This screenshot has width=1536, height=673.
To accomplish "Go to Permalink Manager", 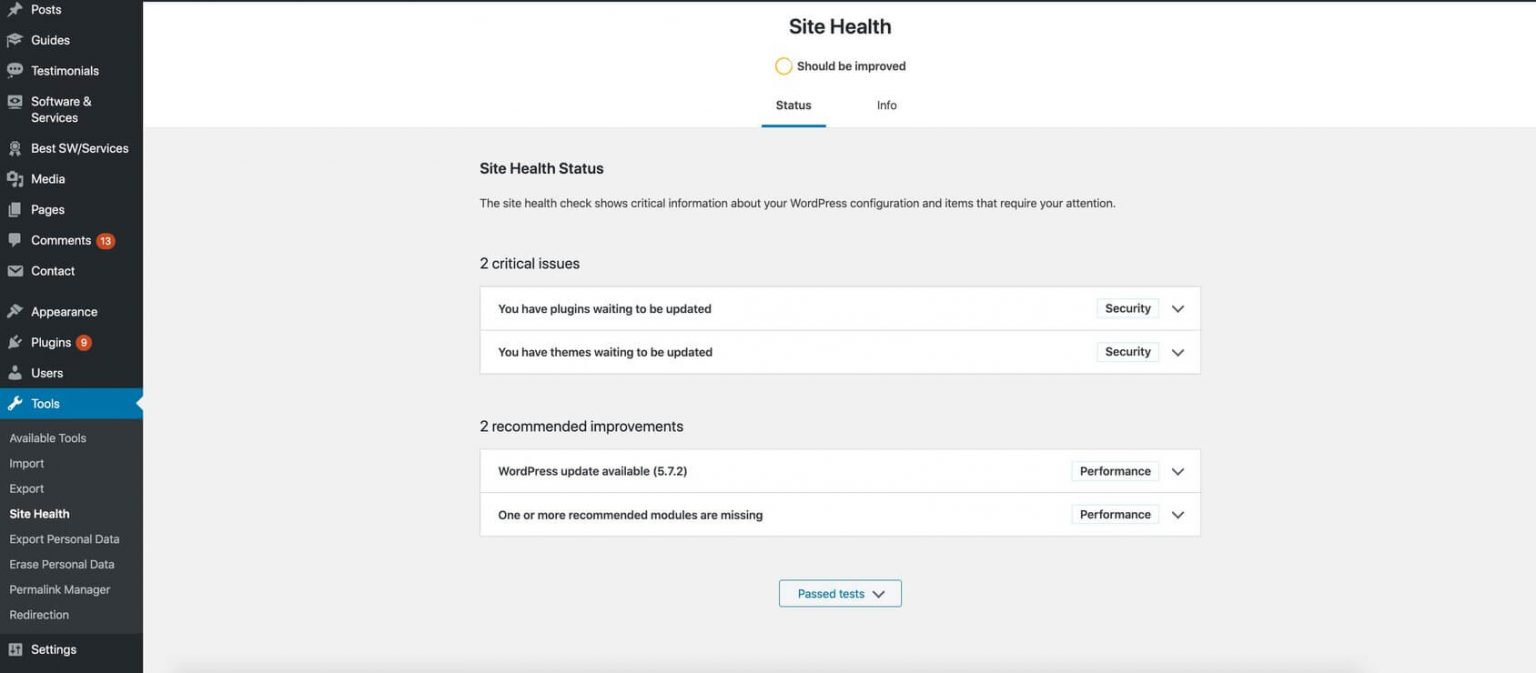I will tap(58, 589).
